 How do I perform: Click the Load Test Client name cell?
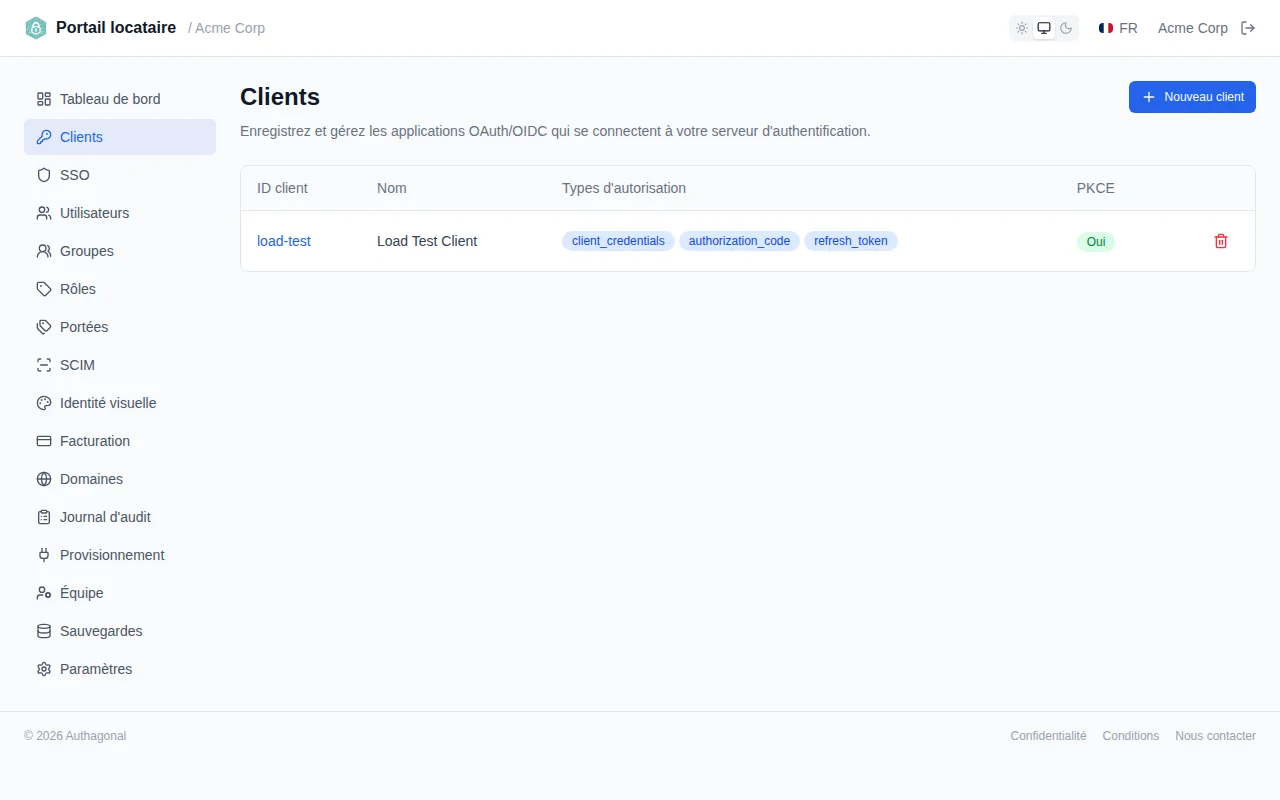tap(427, 241)
